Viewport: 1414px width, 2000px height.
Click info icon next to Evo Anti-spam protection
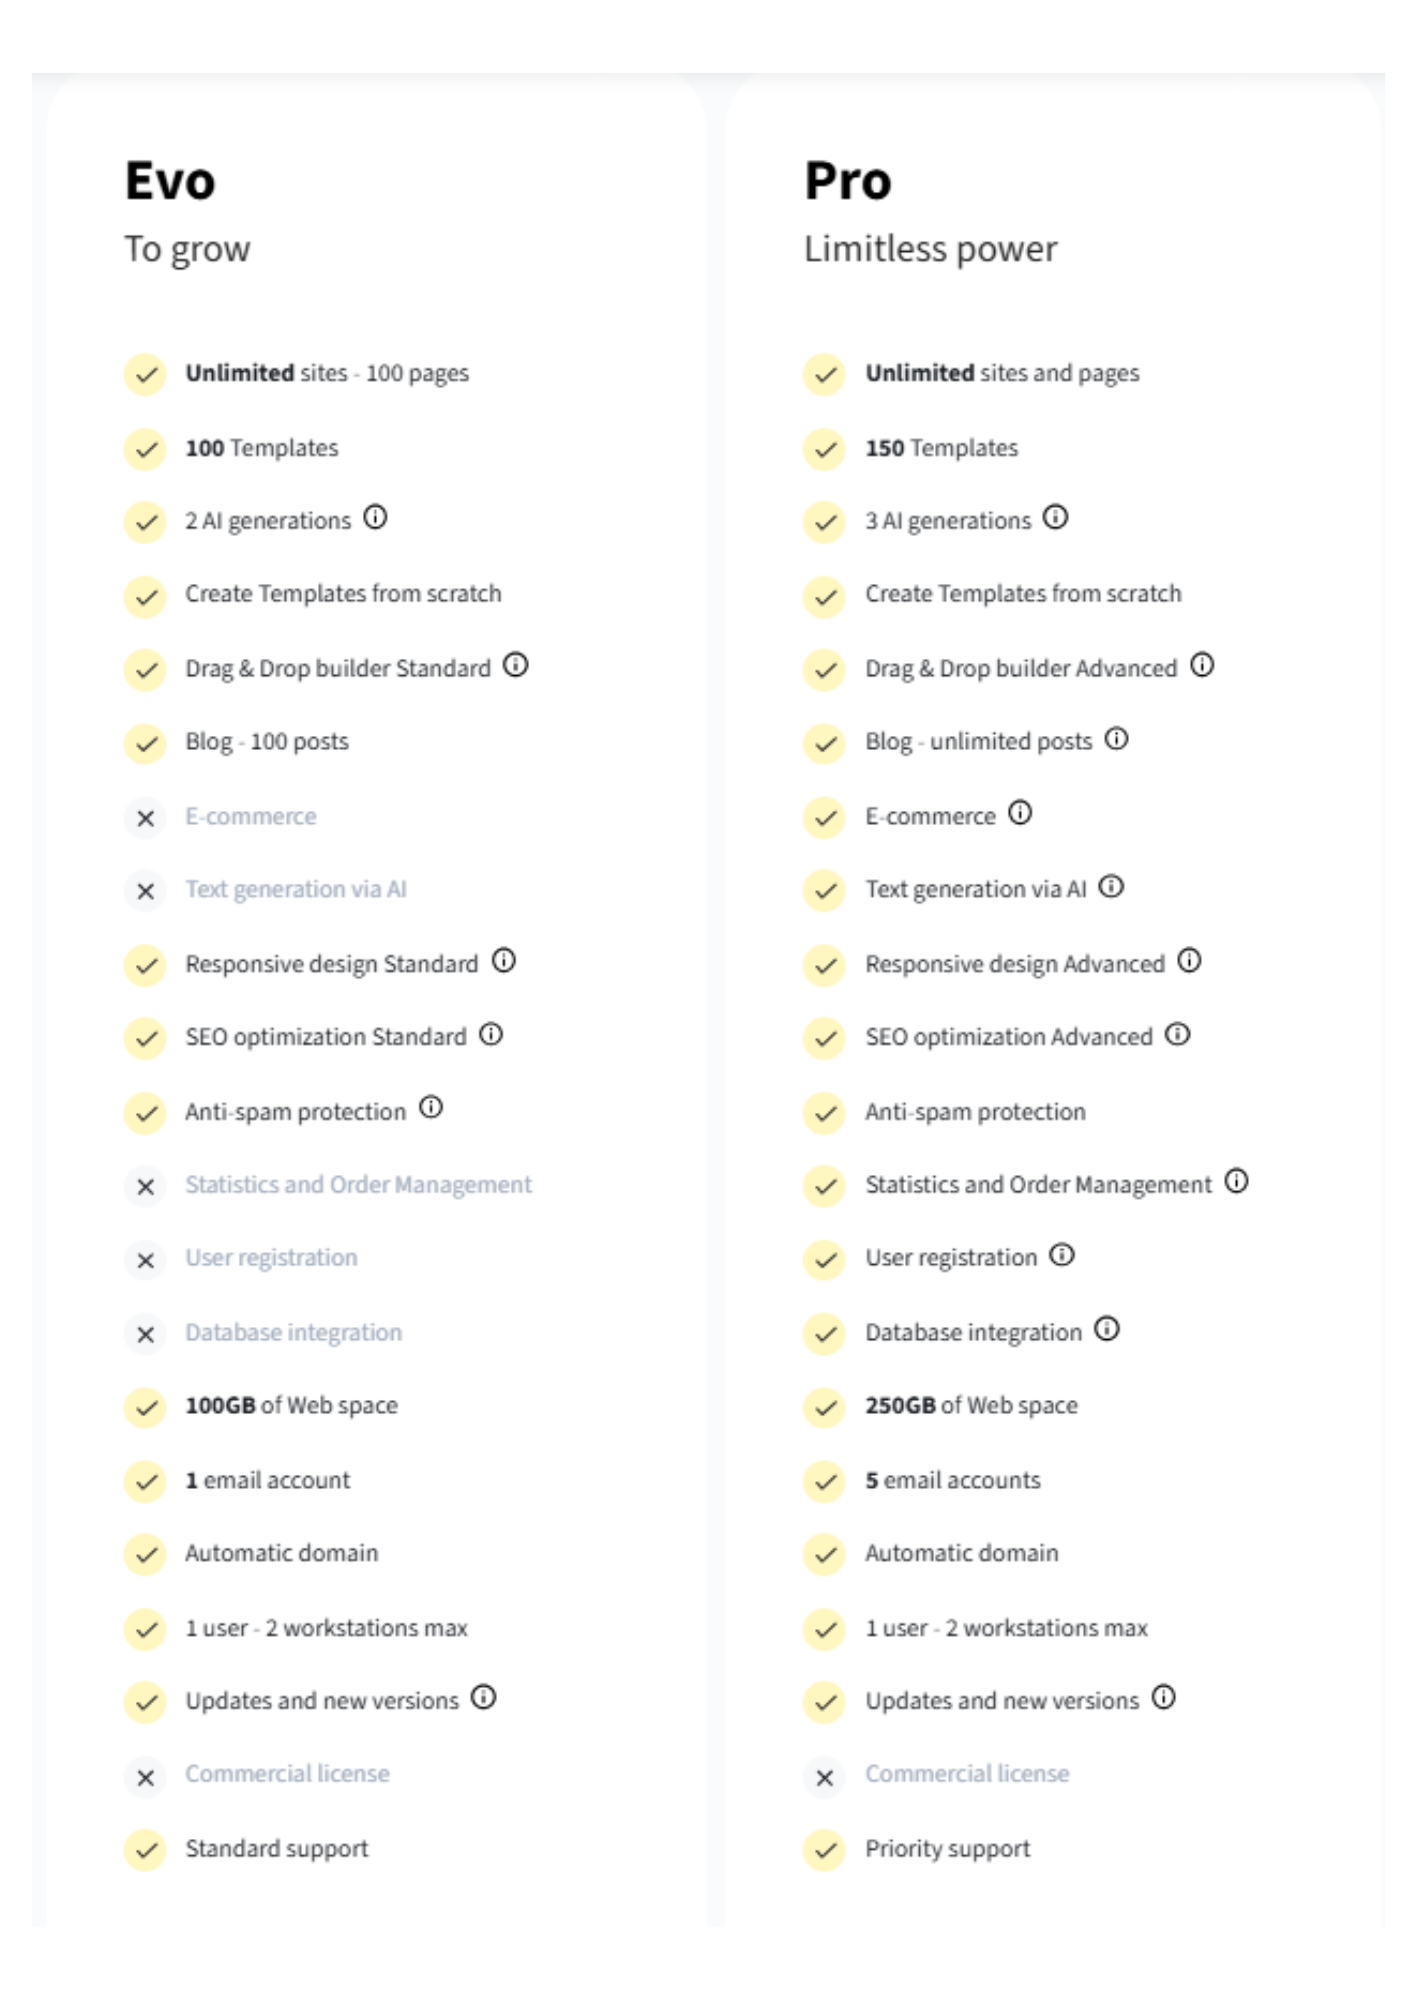(x=431, y=1108)
